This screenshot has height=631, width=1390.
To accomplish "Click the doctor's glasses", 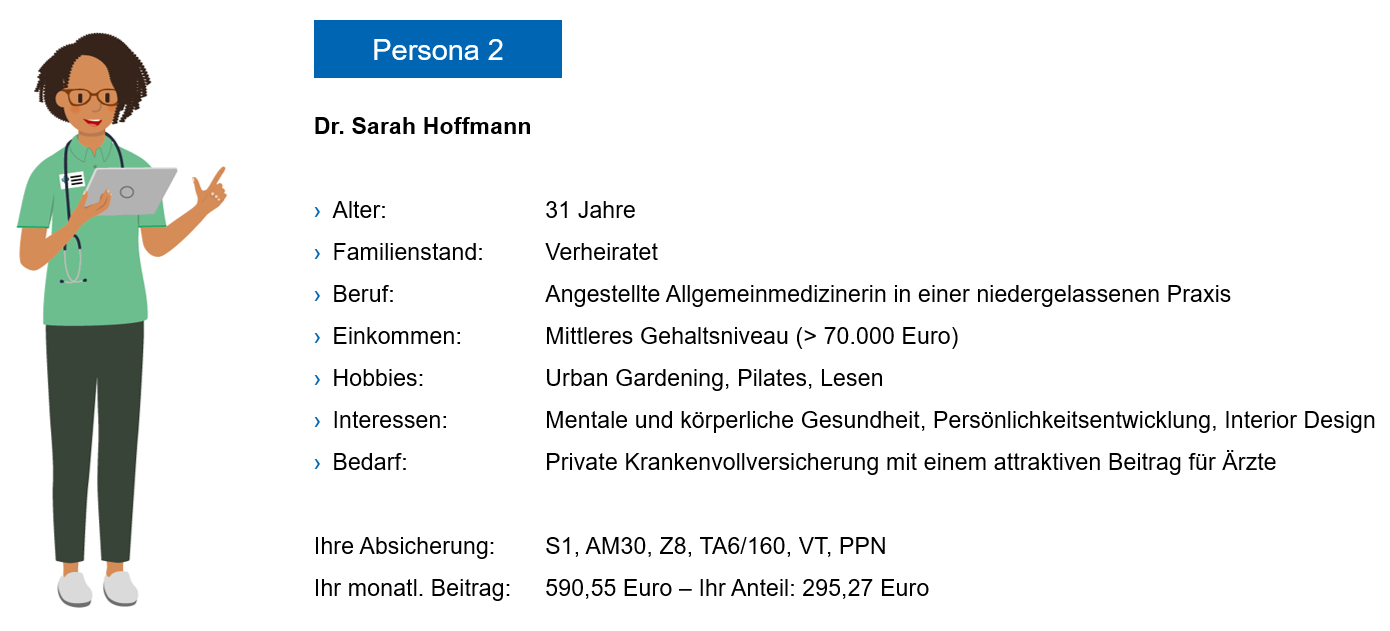I will pos(90,97).
